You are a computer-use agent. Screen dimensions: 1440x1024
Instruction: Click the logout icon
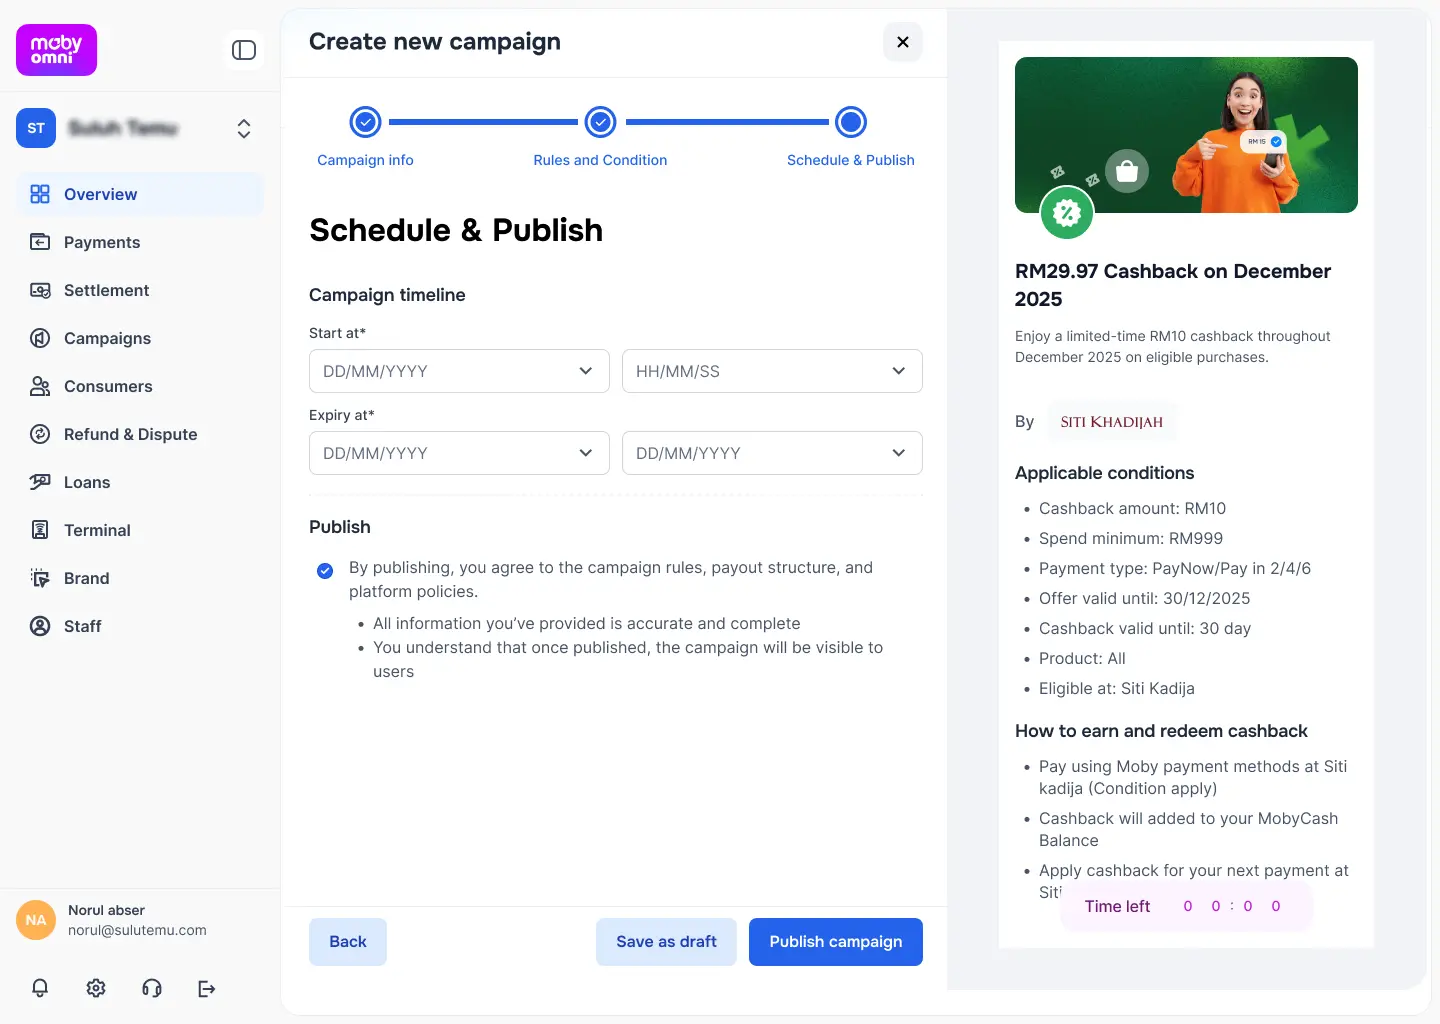(x=207, y=988)
